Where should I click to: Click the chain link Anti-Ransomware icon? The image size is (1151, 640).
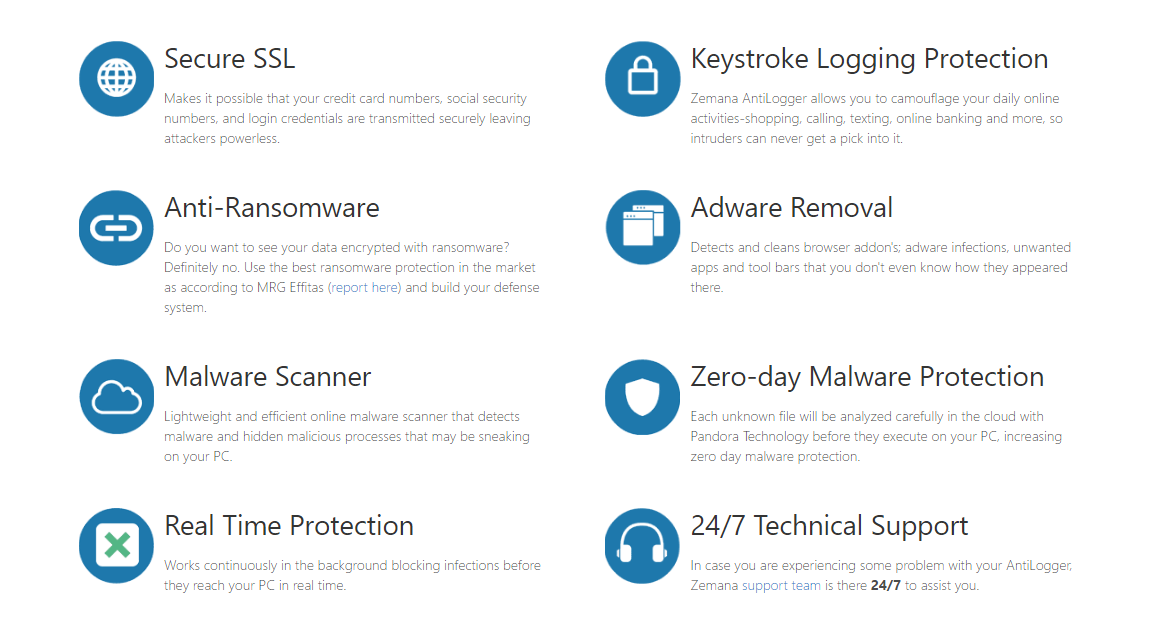116,228
